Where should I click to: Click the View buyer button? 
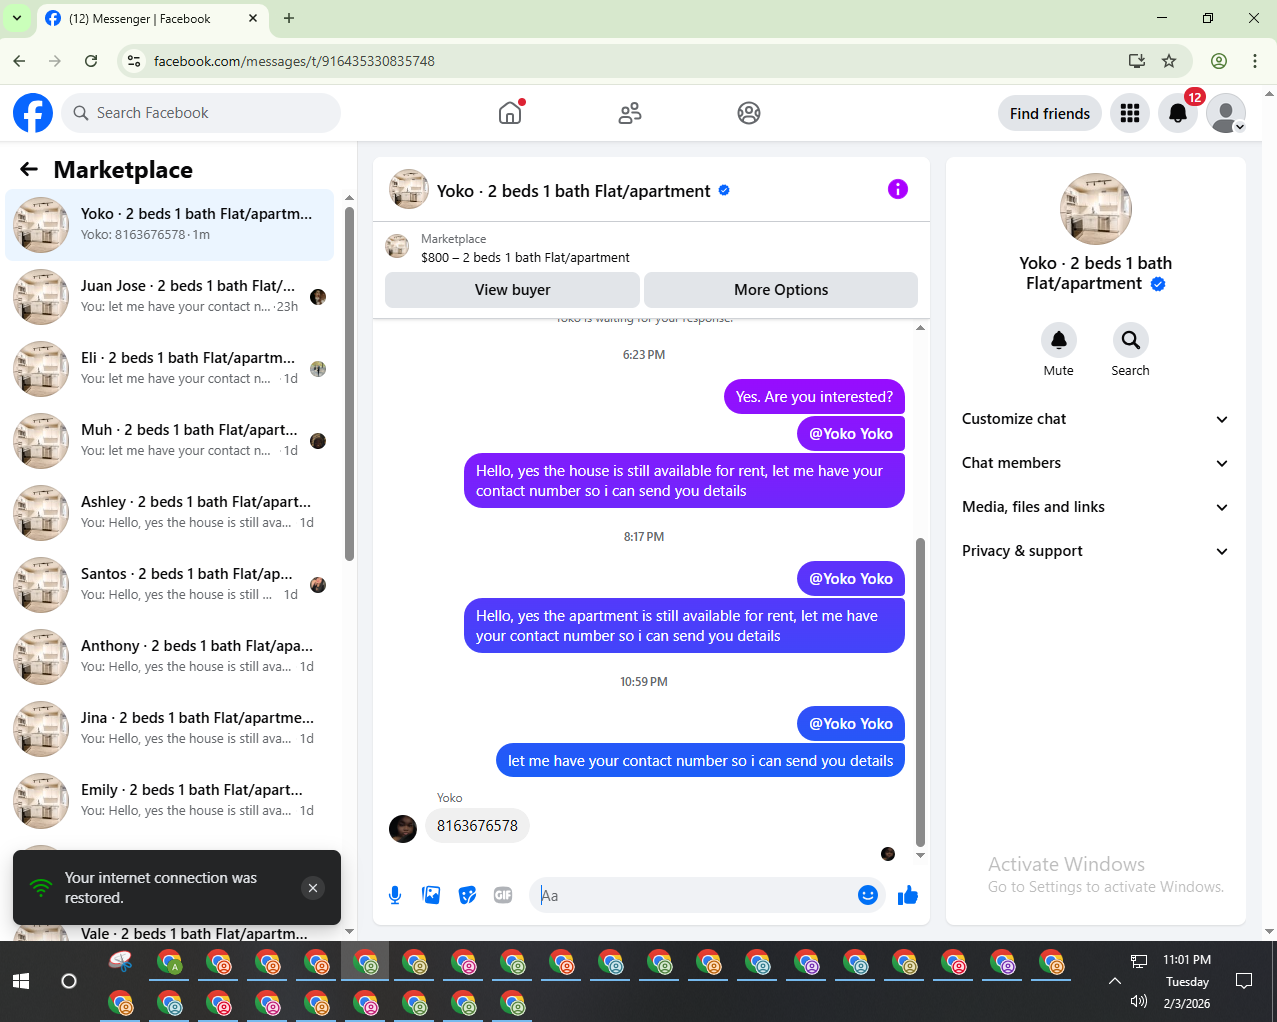pos(512,290)
